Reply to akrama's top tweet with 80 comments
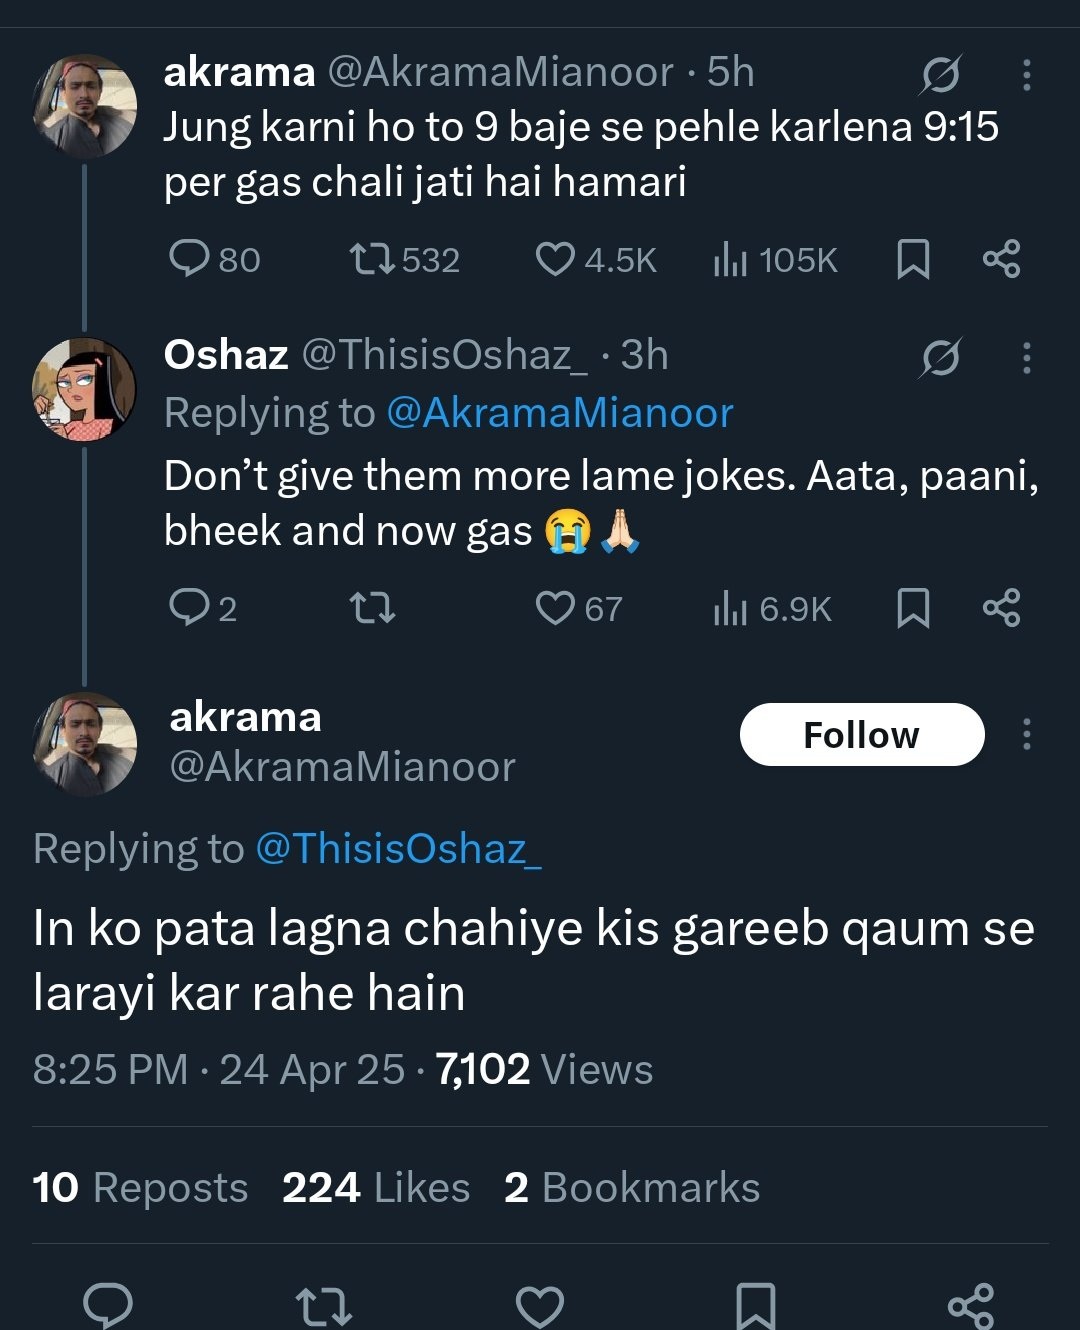 point(188,259)
